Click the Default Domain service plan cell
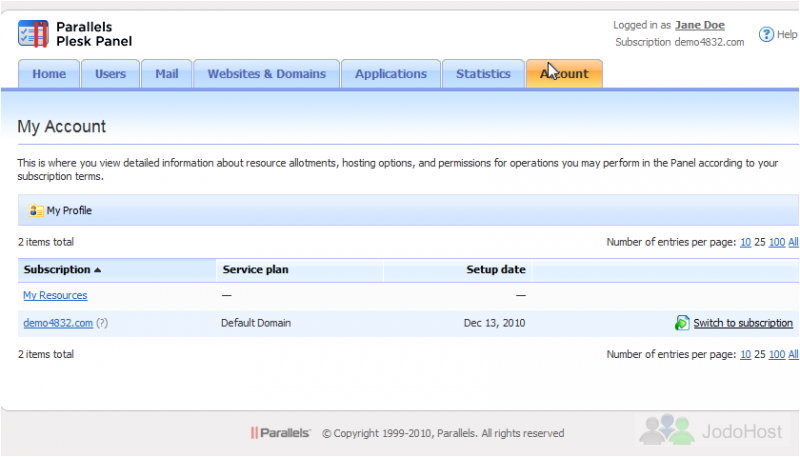The height and width of the screenshot is (457, 800). point(256,323)
